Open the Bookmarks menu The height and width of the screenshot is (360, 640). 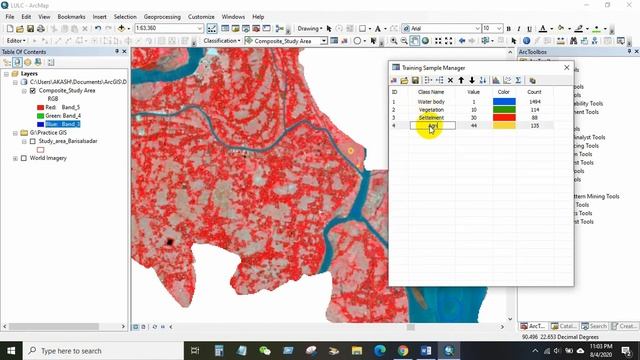[x=71, y=17]
